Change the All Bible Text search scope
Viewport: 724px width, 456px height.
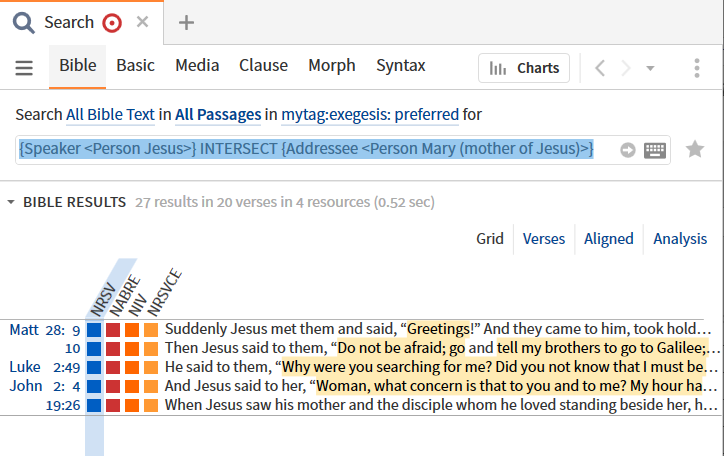click(110, 114)
